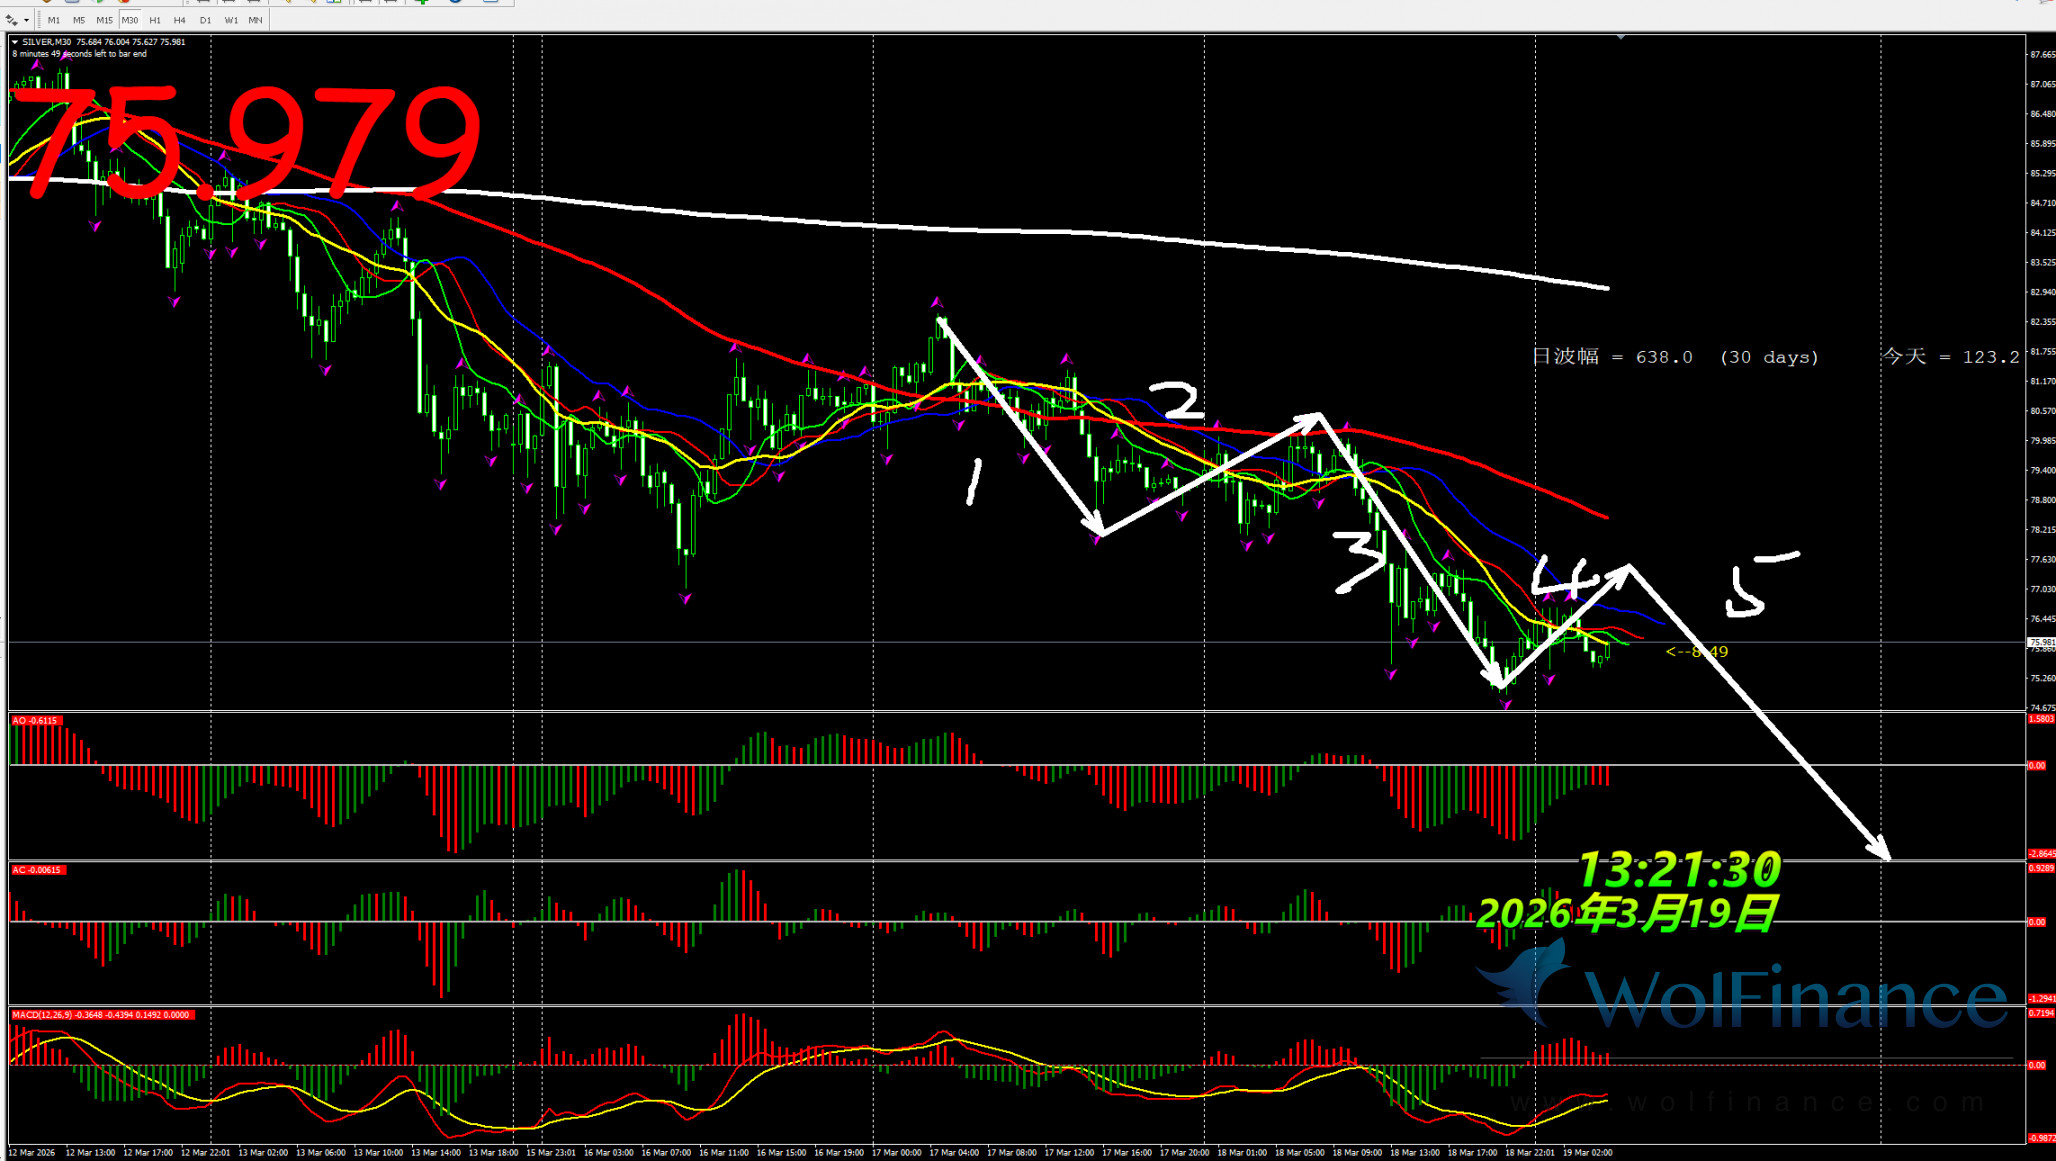
Task: Click the chart tools icon left of timeframes
Action: (11, 20)
